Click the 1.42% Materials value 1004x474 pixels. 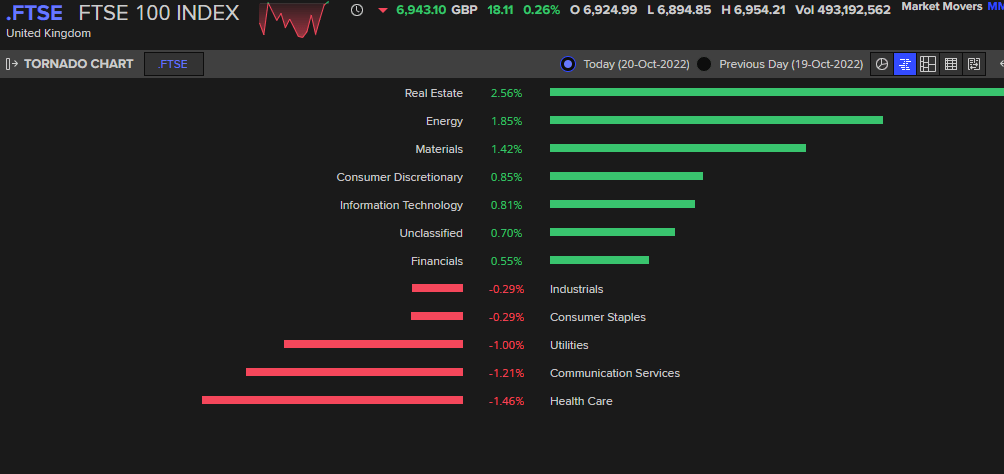[506, 149]
